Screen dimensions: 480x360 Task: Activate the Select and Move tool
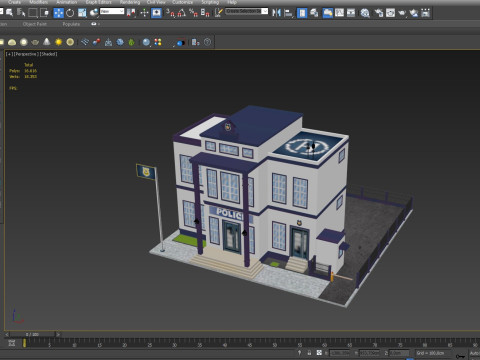pos(58,13)
